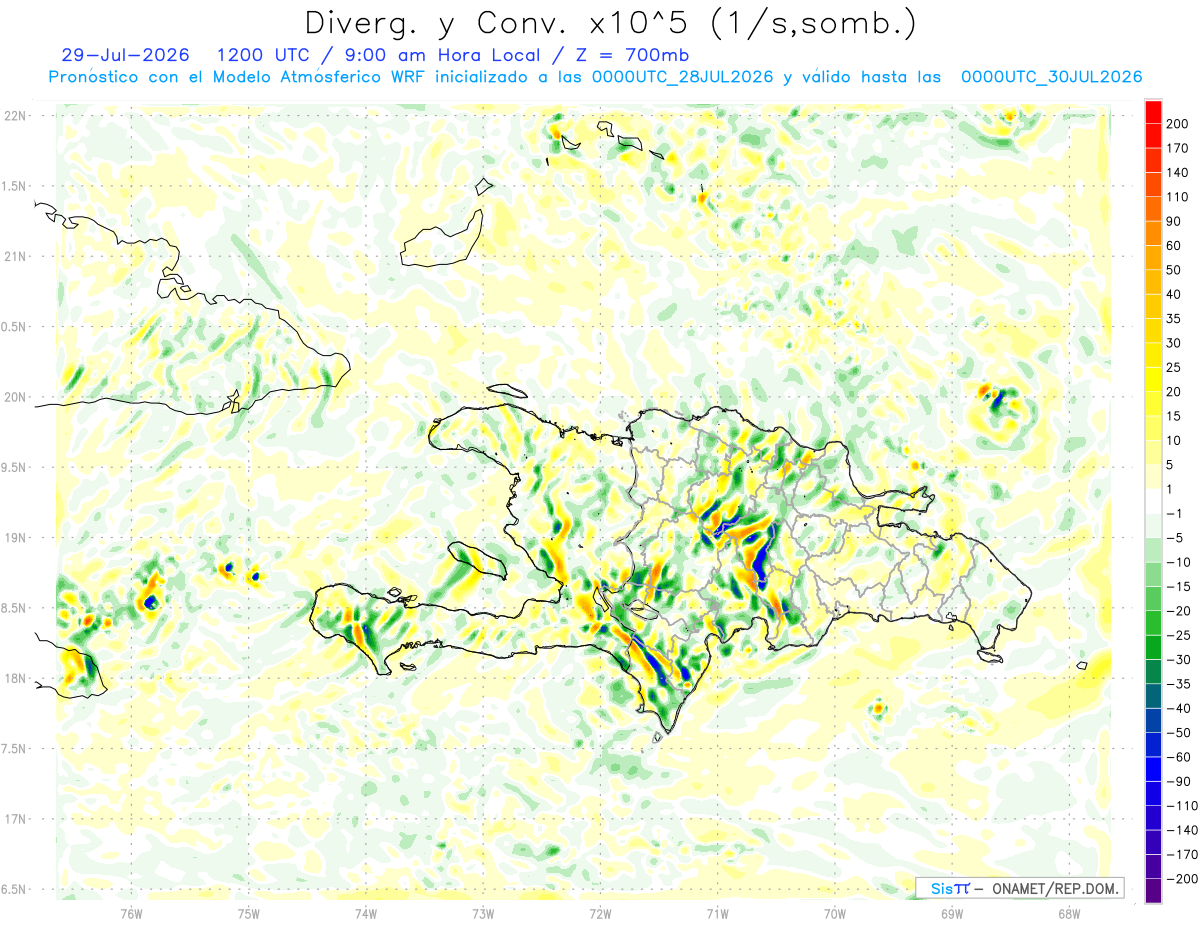Click the '140' color scale value

click(1177, 172)
